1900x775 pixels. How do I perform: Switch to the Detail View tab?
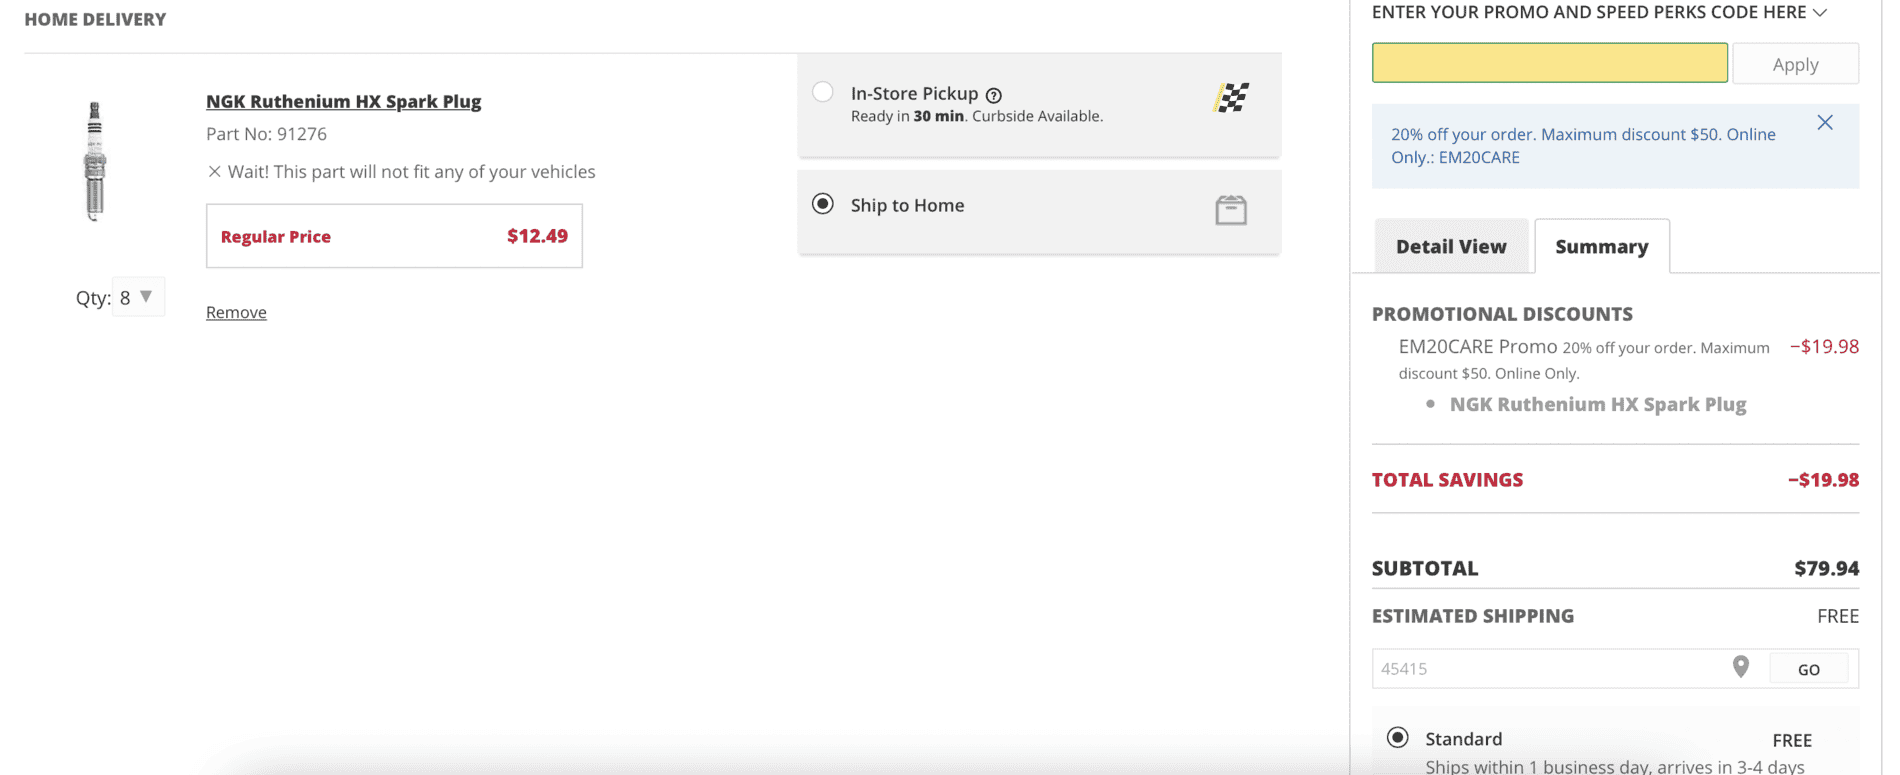[1451, 246]
